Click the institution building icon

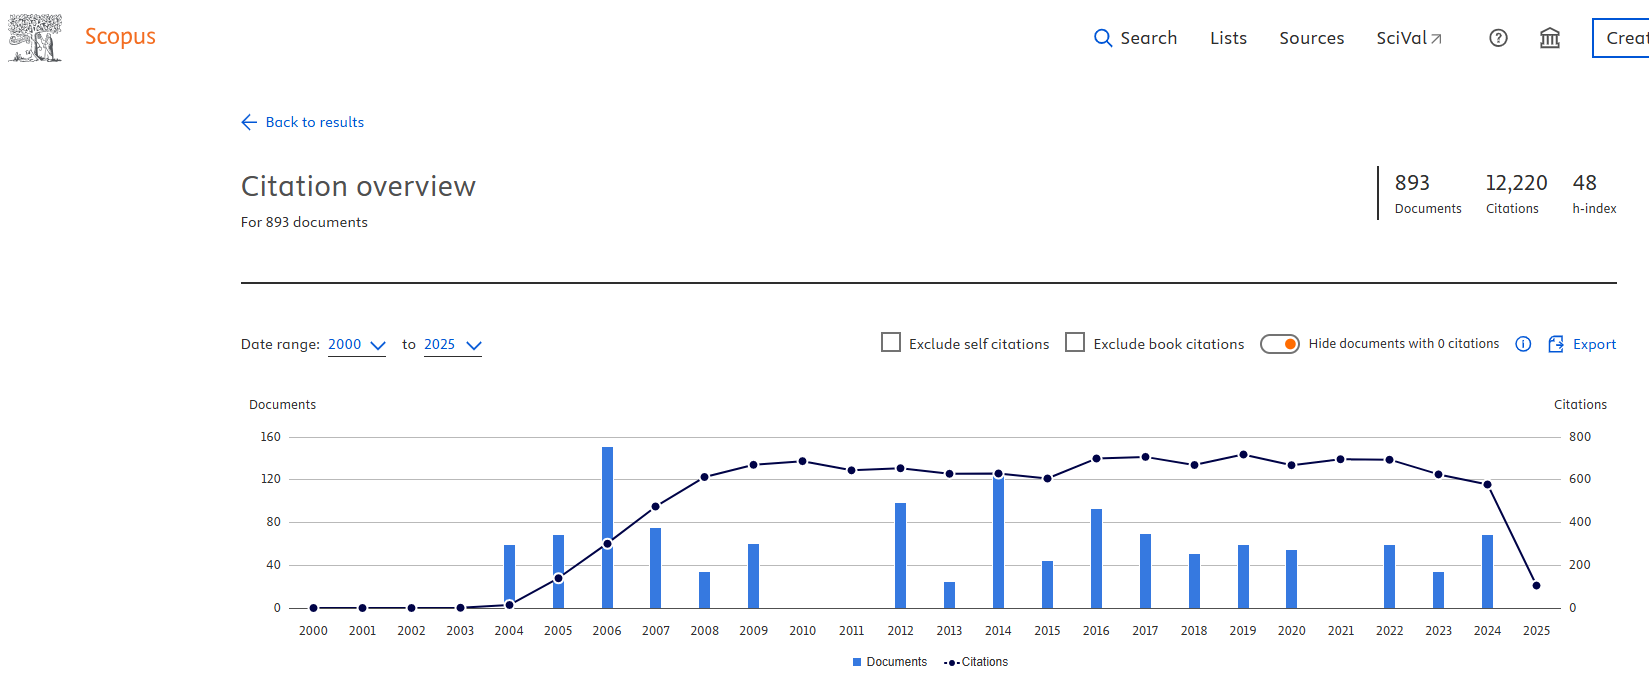coord(1549,38)
